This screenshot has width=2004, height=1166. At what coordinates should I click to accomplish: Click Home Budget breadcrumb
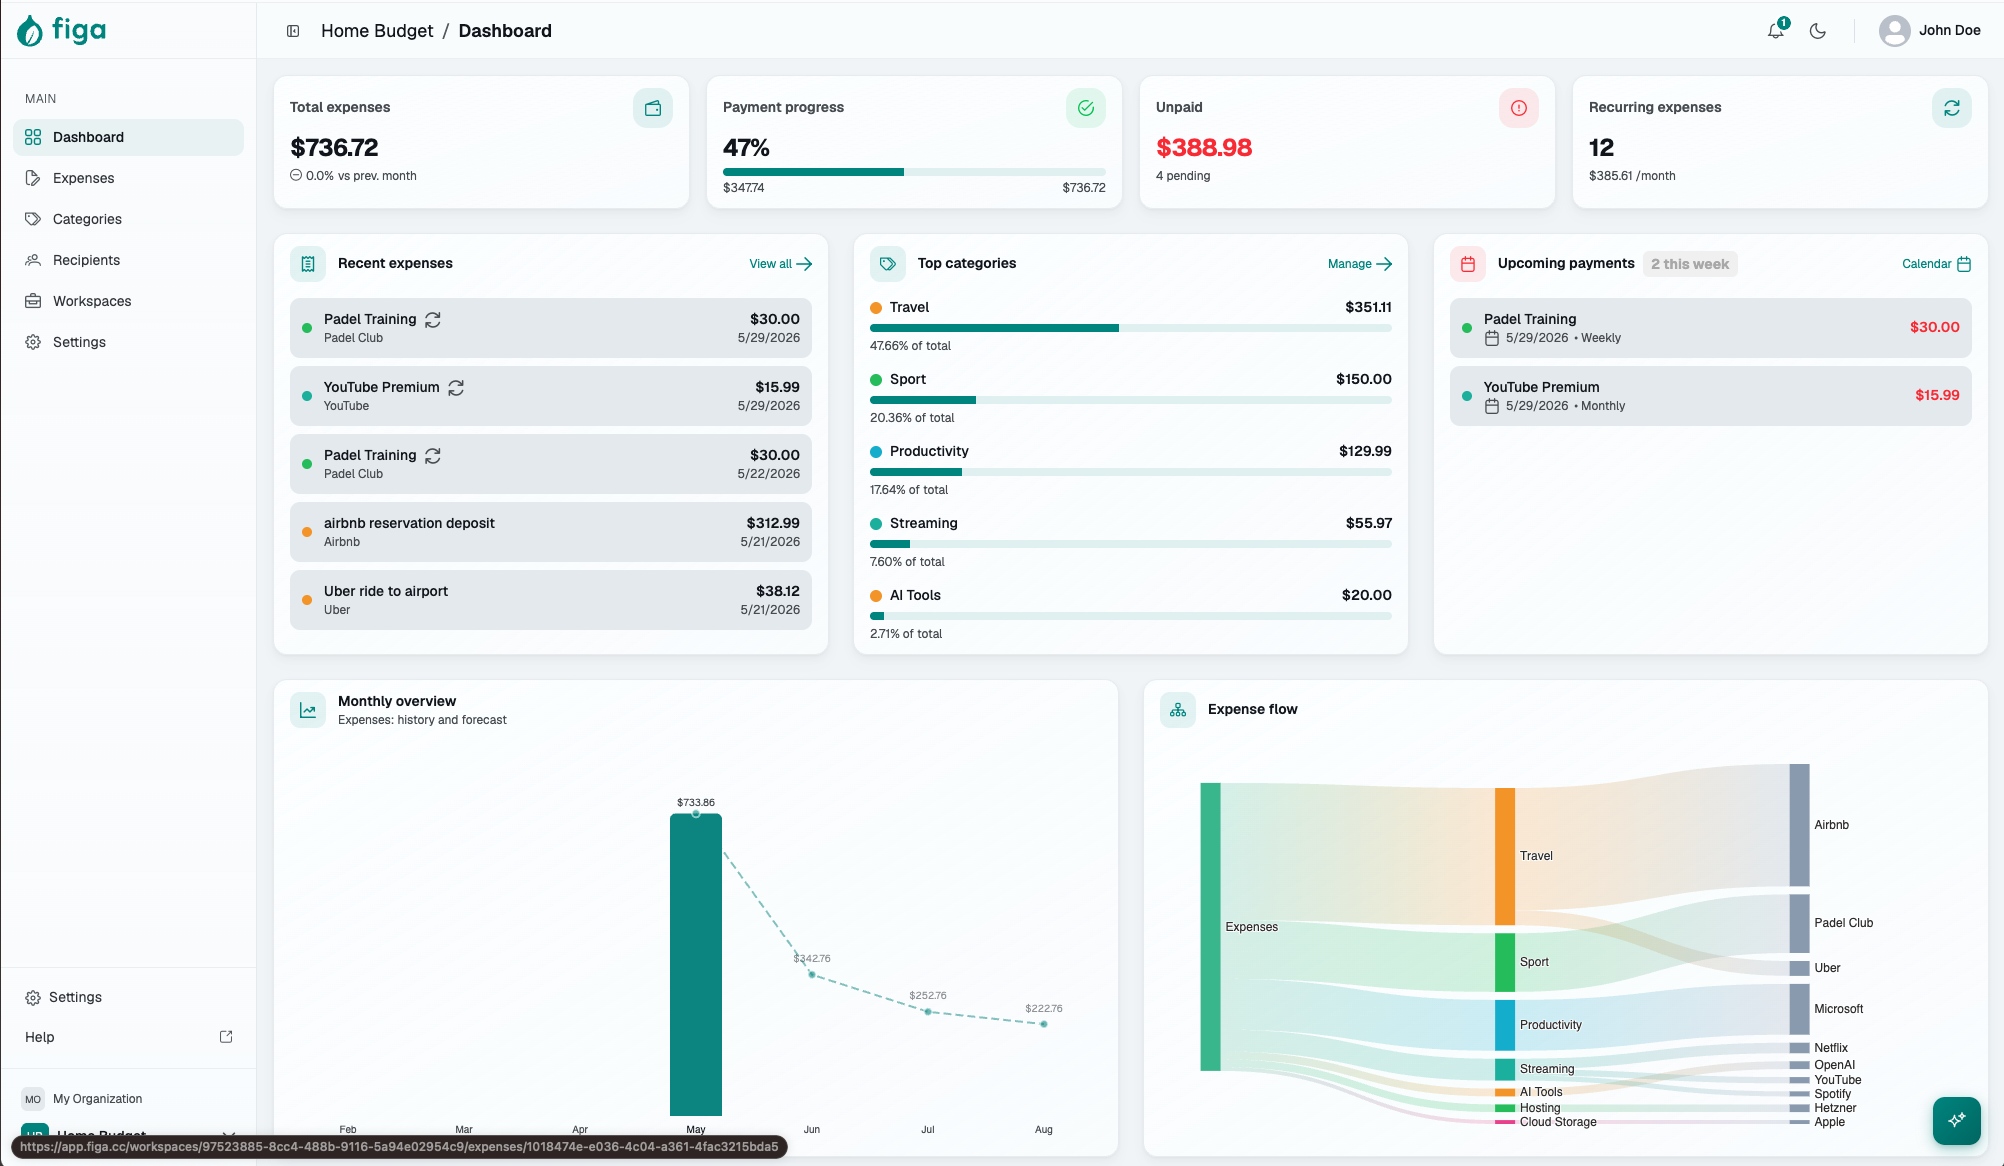coord(377,31)
